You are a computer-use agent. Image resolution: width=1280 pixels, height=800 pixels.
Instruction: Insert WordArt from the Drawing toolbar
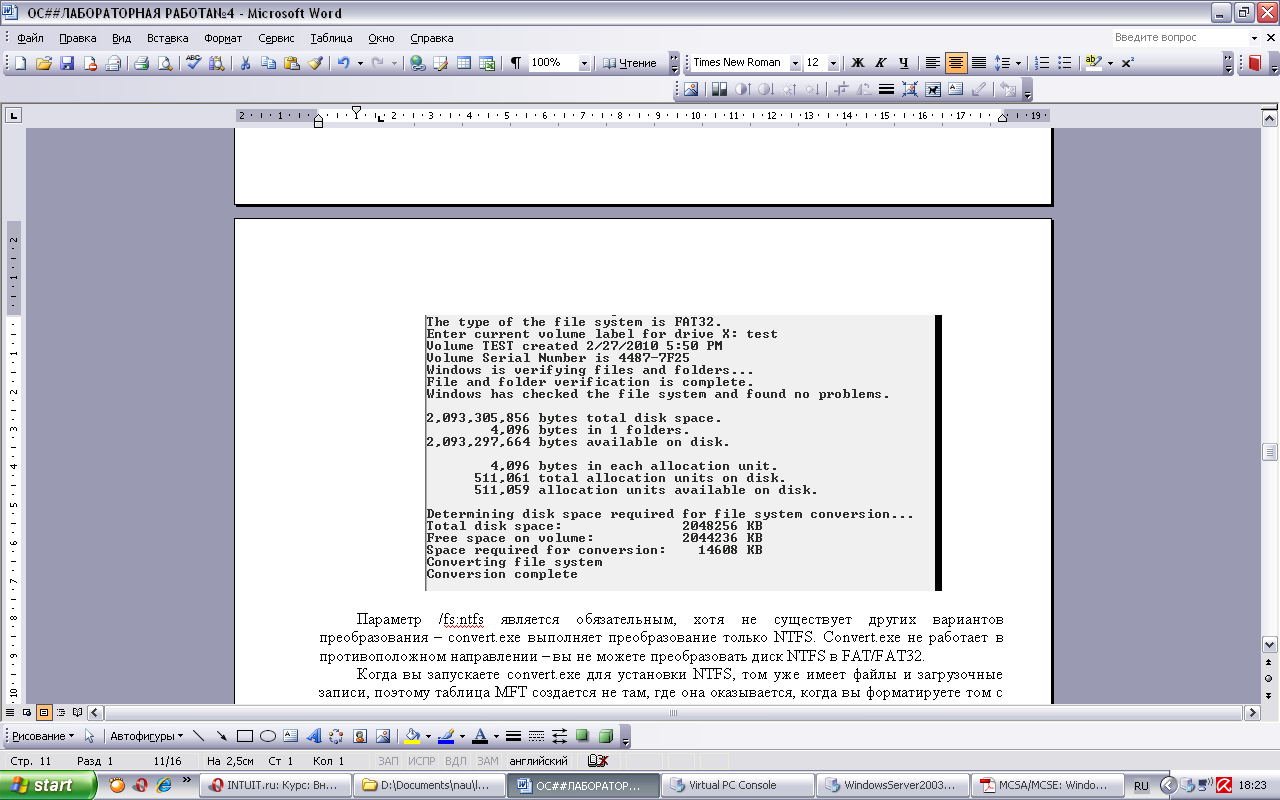pos(313,736)
